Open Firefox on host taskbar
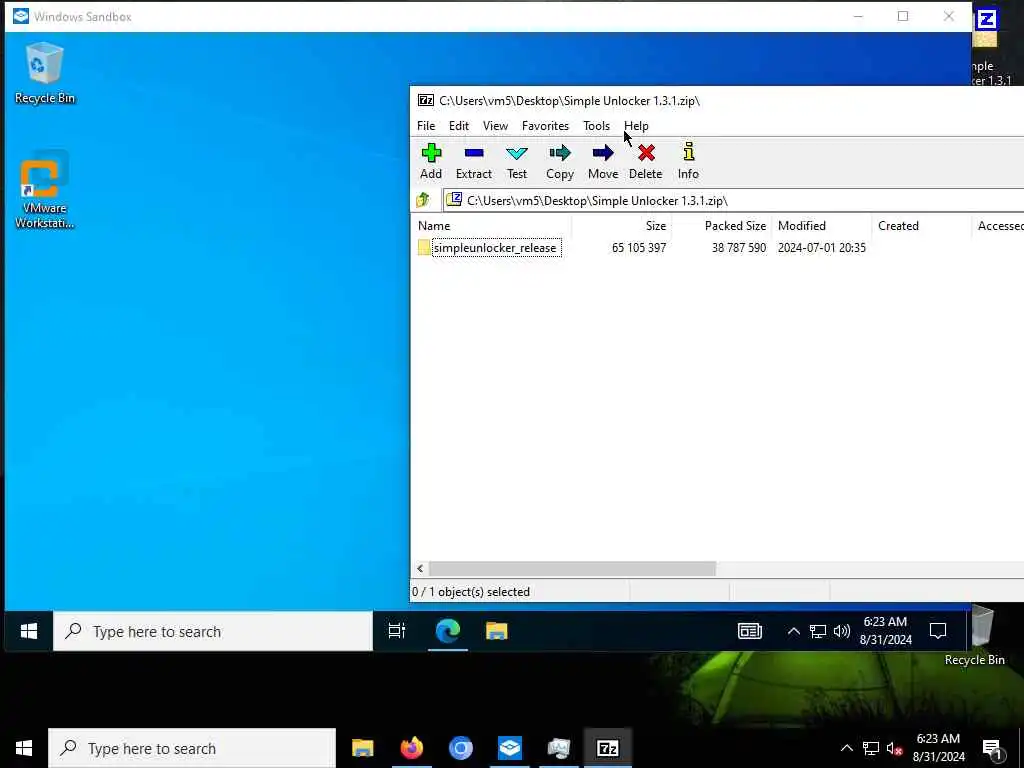 [411, 748]
